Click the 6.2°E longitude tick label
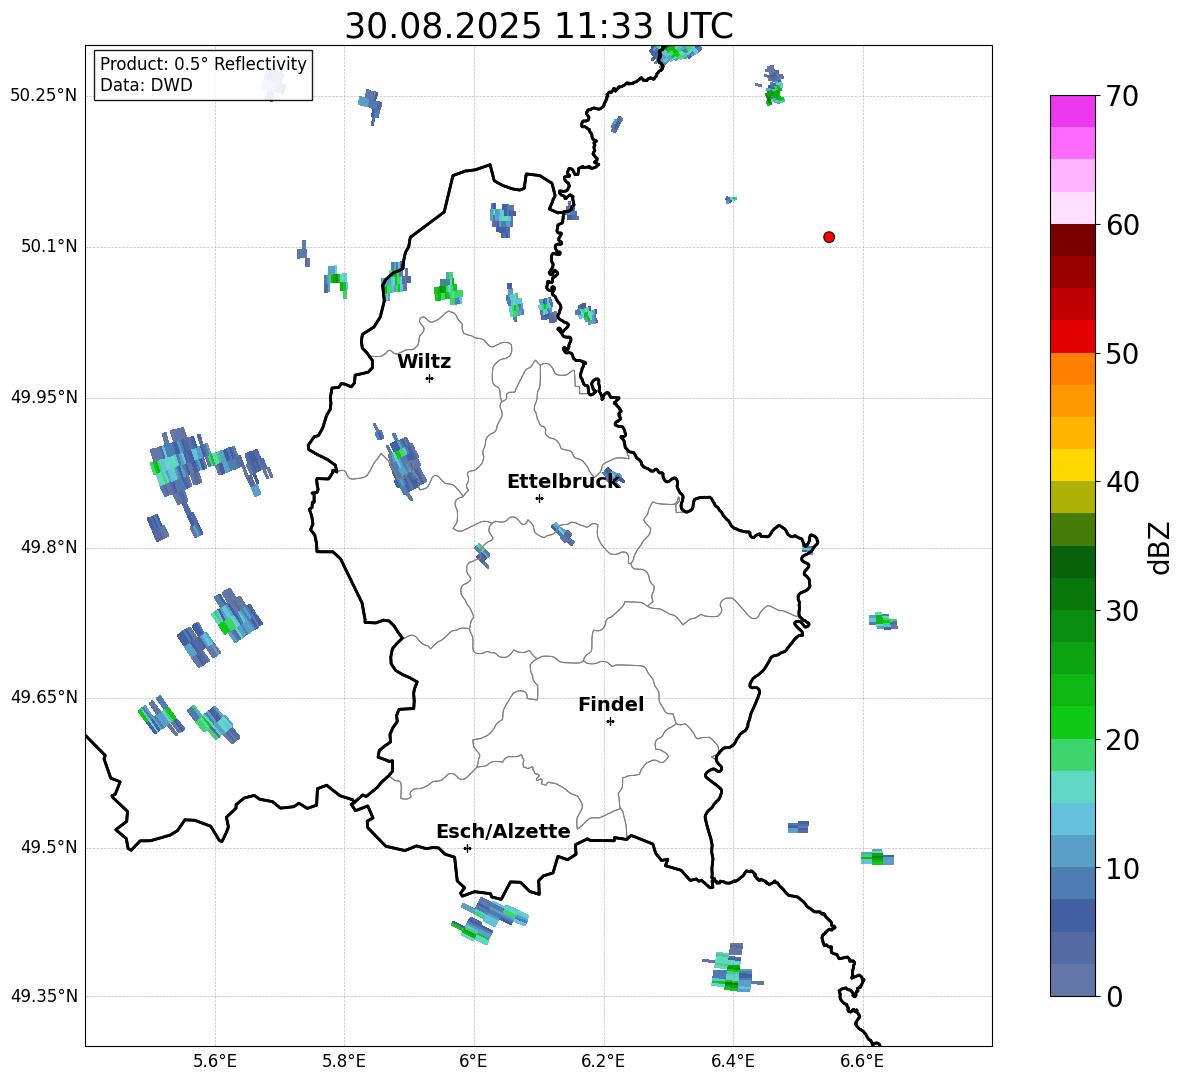 click(604, 1061)
